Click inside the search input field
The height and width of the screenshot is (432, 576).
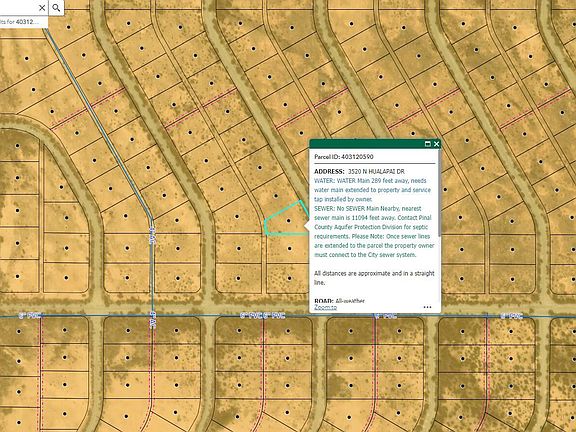pyautogui.click(x=18, y=8)
